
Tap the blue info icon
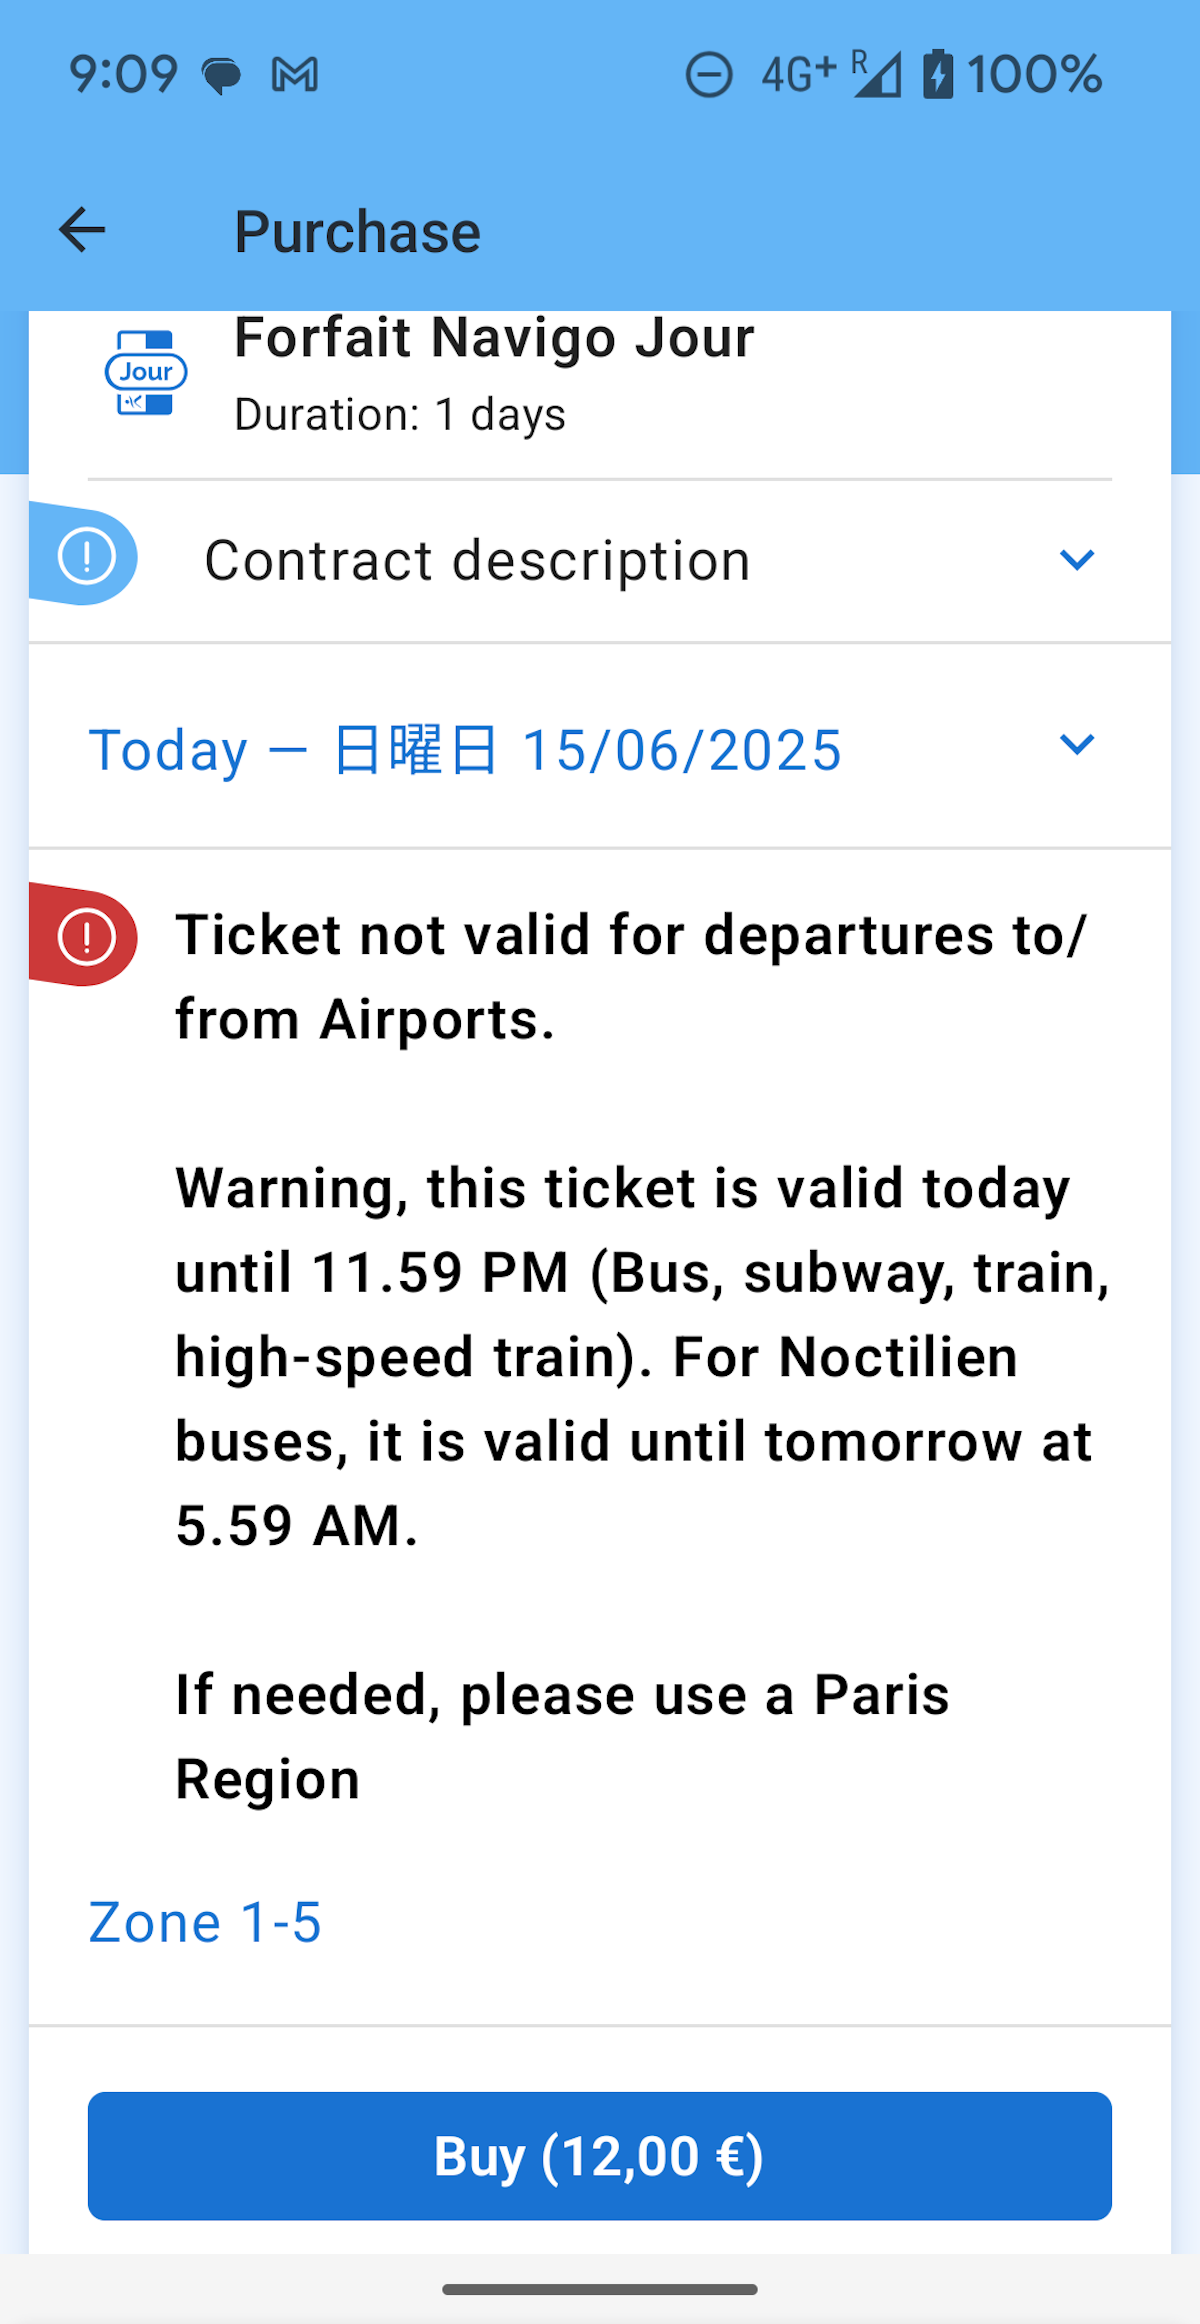pos(86,557)
